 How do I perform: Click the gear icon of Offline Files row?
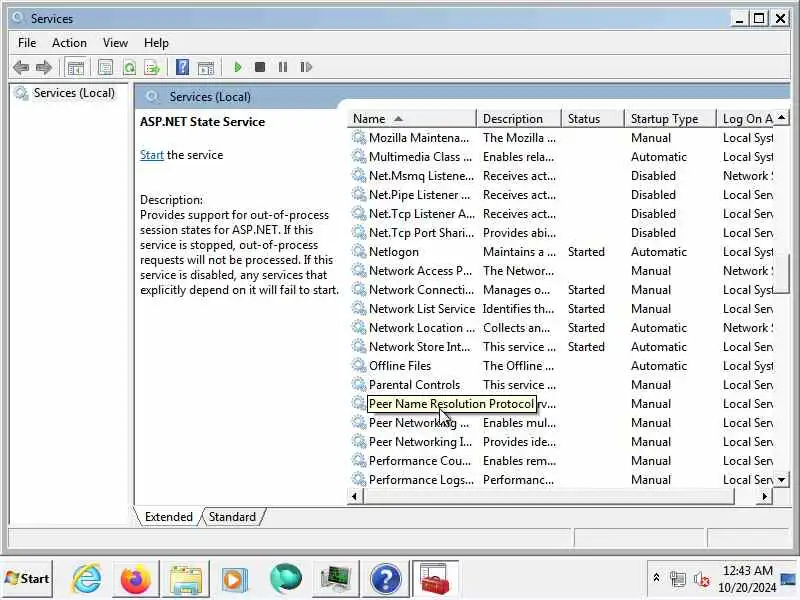pos(359,366)
